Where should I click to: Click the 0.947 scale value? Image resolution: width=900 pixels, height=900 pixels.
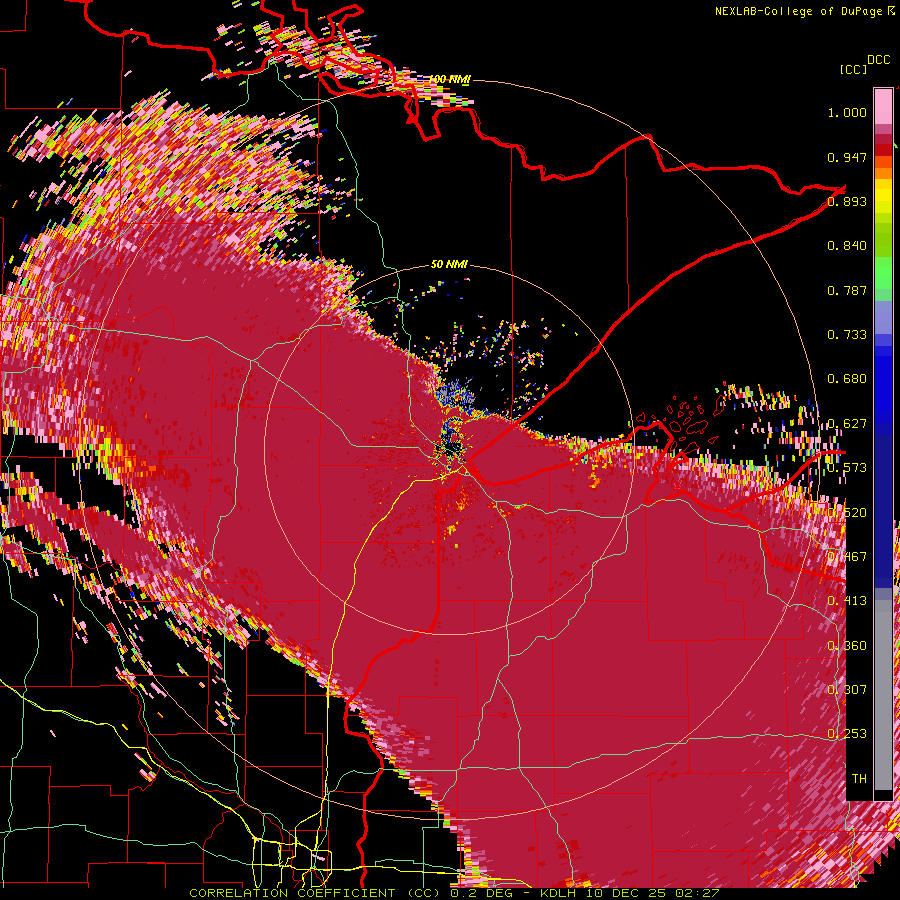point(847,157)
